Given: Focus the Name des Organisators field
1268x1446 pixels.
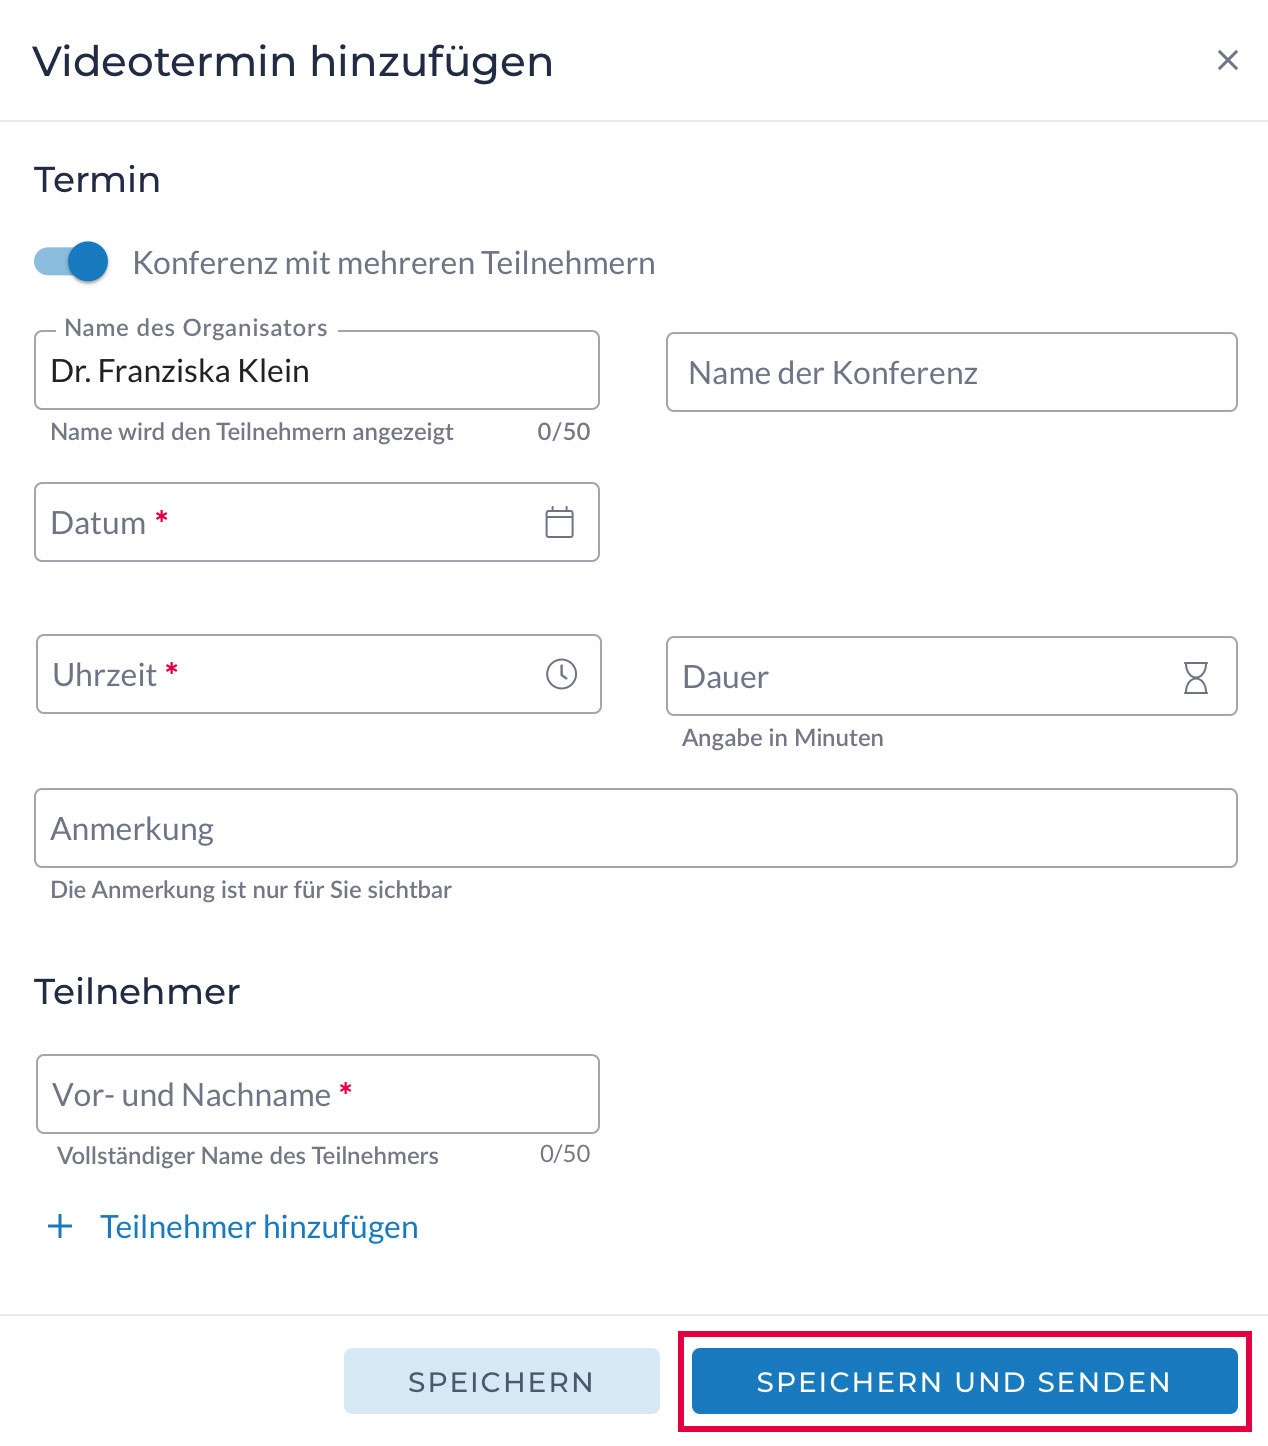Looking at the screenshot, I should (x=316, y=371).
